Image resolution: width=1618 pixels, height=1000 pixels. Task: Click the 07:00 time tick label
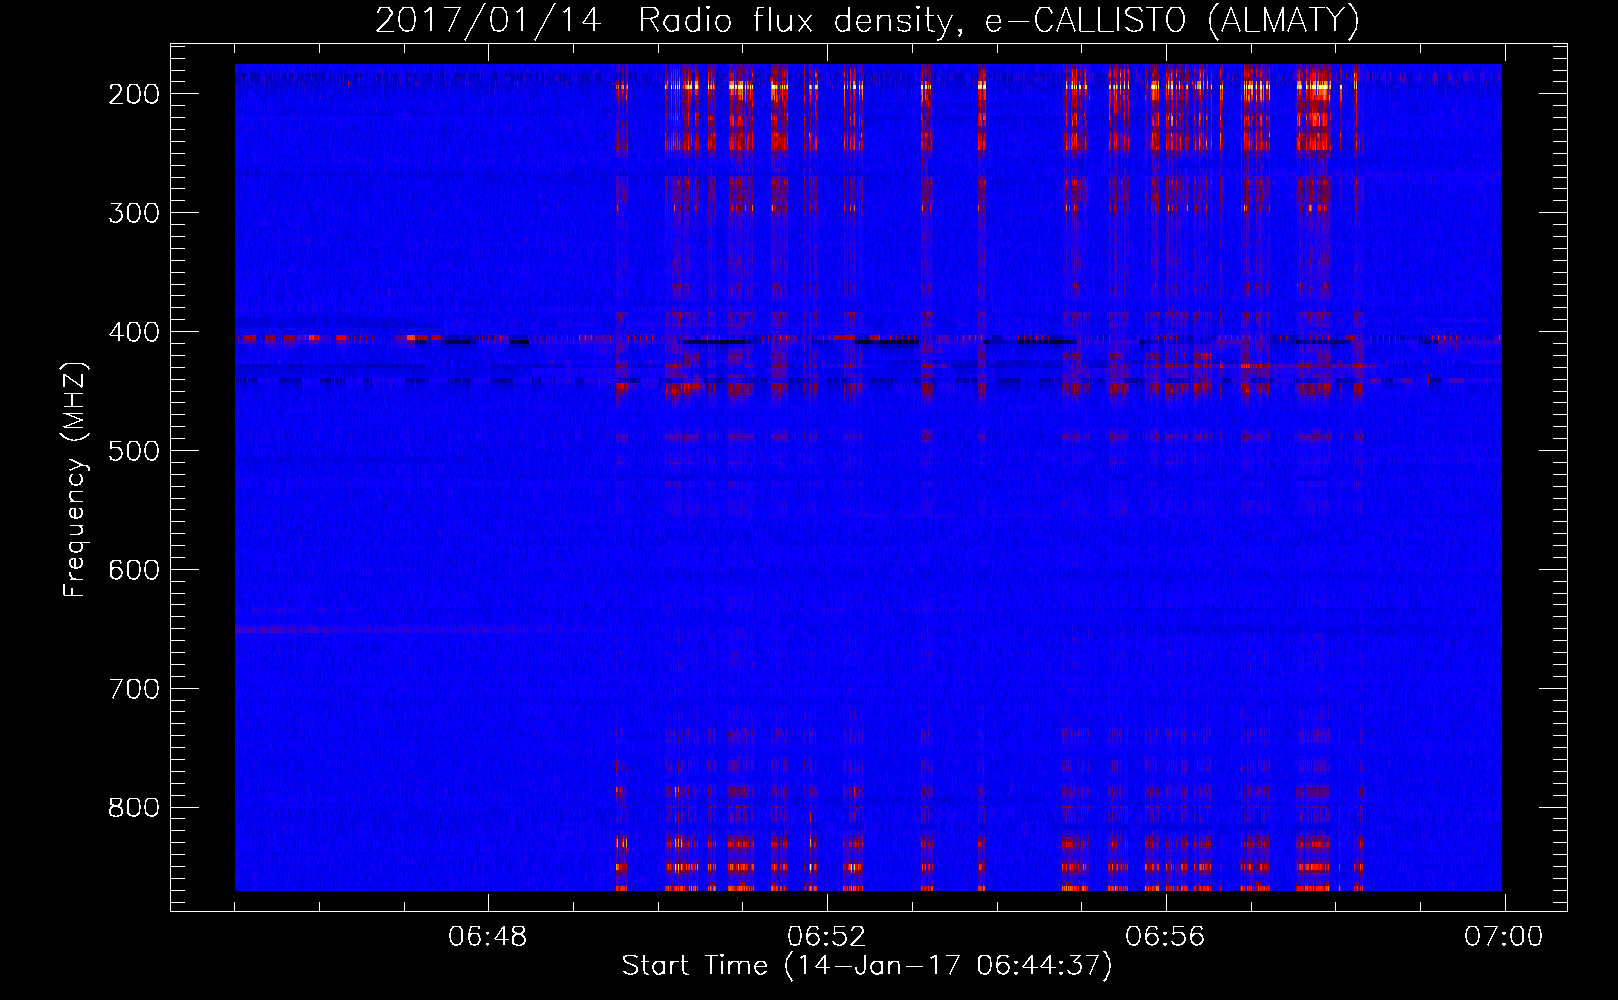[1503, 937]
